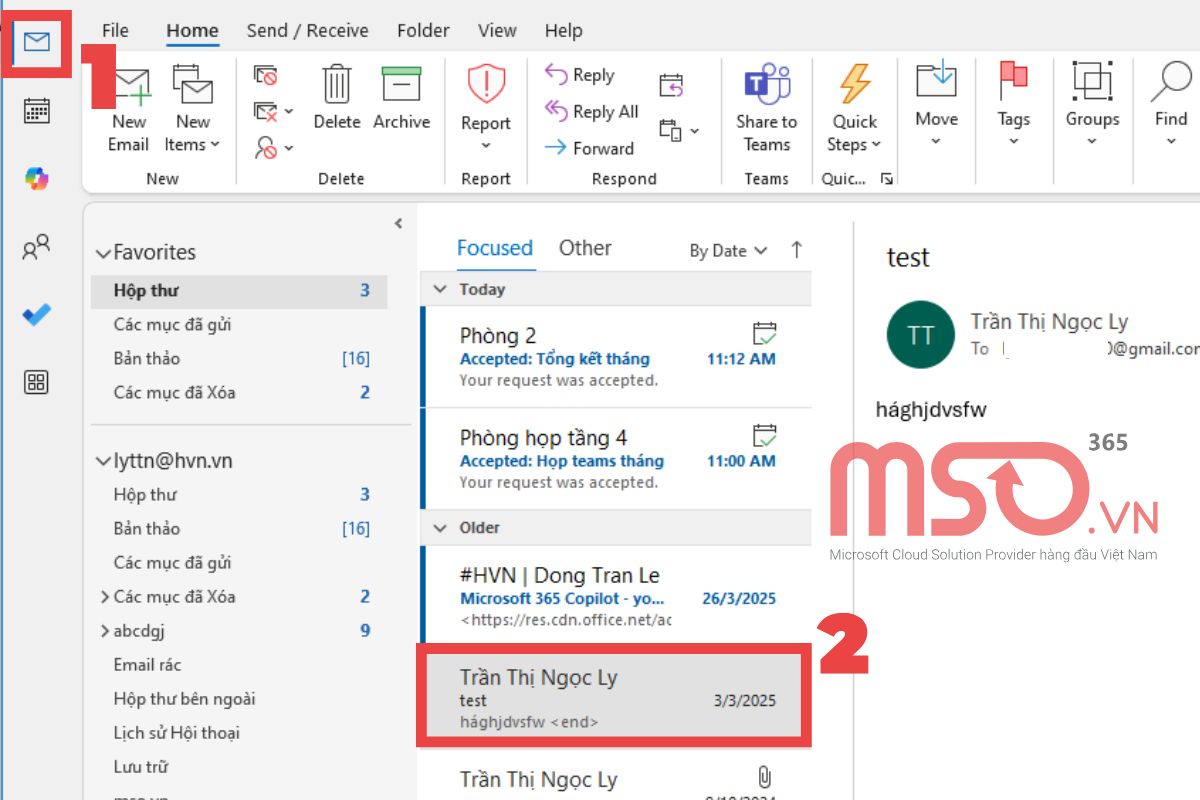1200x800 pixels.
Task: Select the Home ribbon tab
Action: click(x=192, y=31)
